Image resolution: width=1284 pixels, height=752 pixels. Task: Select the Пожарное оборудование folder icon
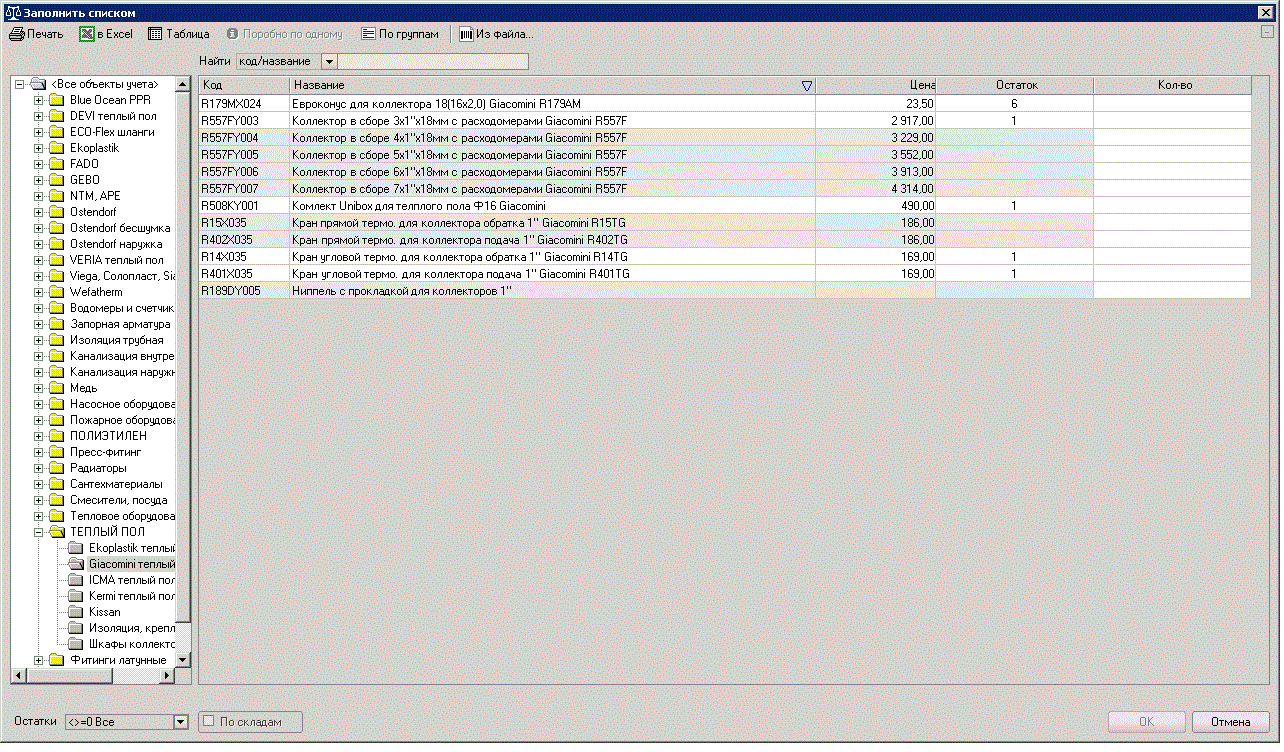[x=57, y=420]
